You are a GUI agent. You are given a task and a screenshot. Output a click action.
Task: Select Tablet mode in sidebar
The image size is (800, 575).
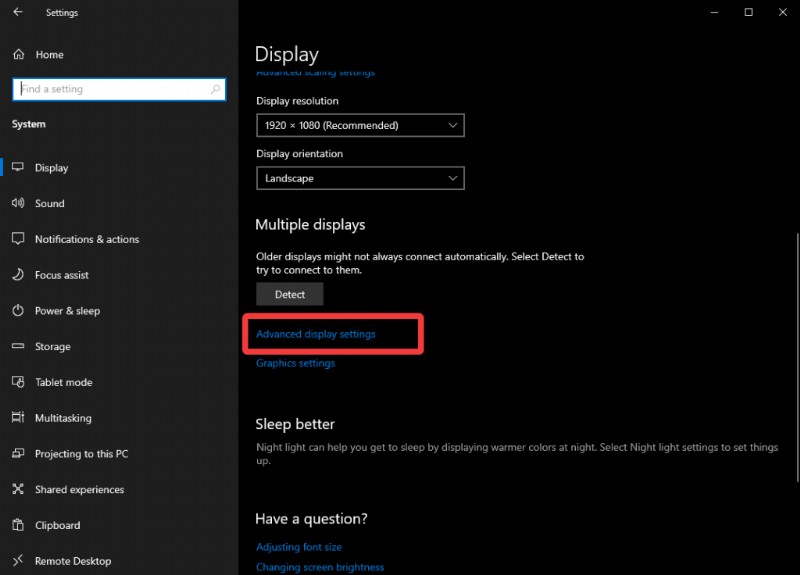coord(64,382)
